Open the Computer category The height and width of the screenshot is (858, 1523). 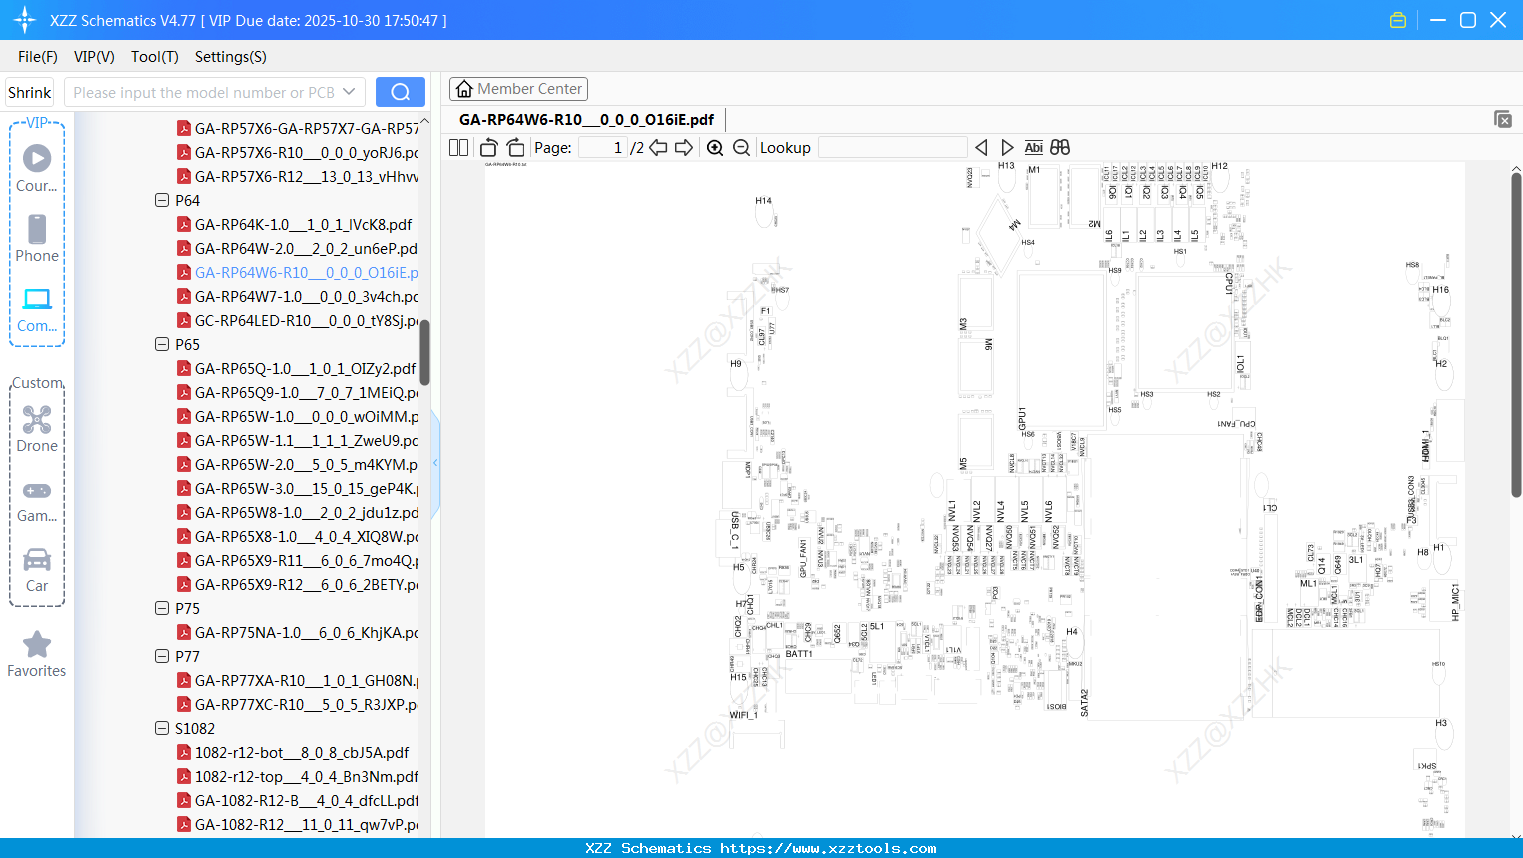[x=37, y=309]
